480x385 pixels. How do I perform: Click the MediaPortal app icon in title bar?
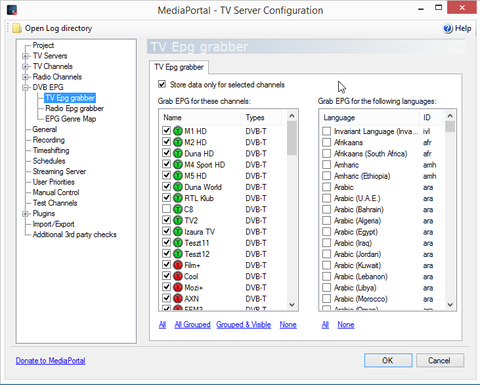(x=12, y=10)
